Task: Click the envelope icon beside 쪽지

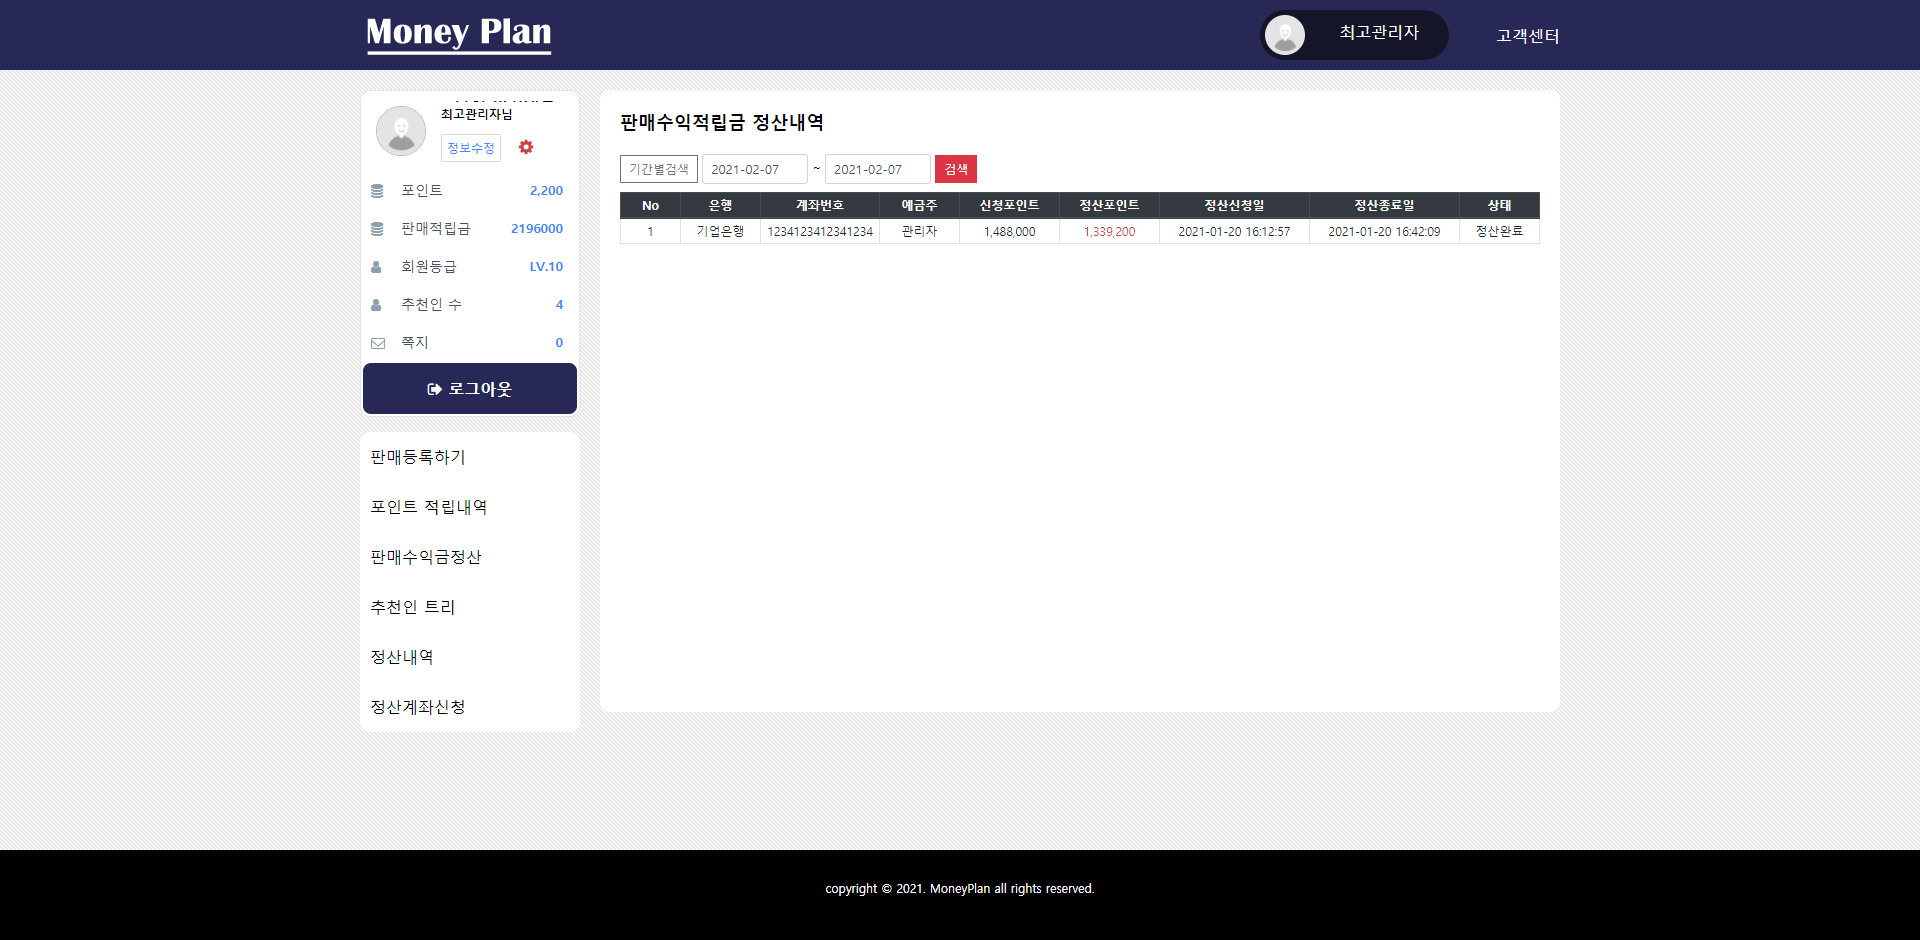Action: [378, 343]
